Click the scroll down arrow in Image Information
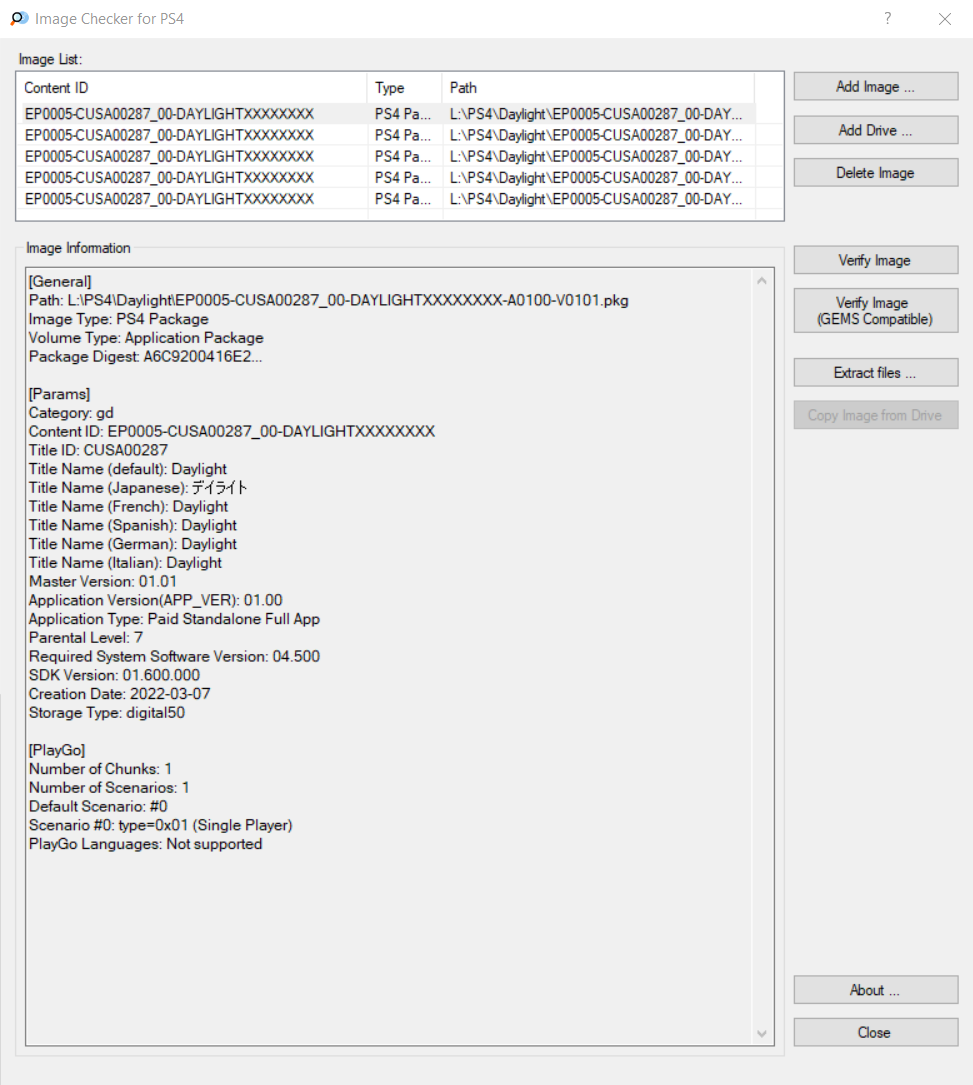This screenshot has width=973, height=1085. (x=763, y=1033)
